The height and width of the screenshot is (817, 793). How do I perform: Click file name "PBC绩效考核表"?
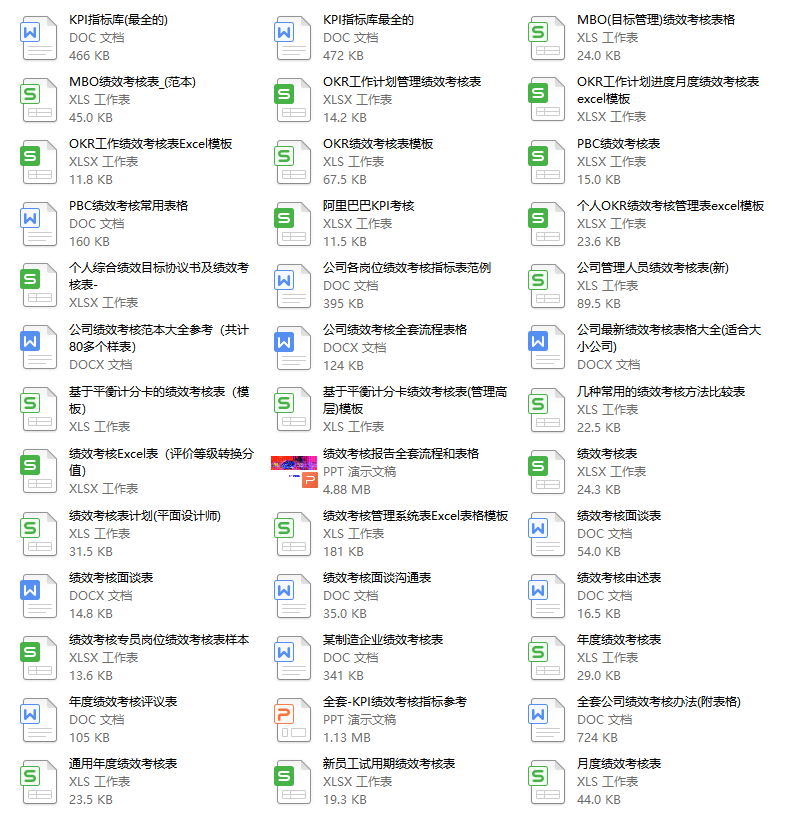tap(618, 144)
